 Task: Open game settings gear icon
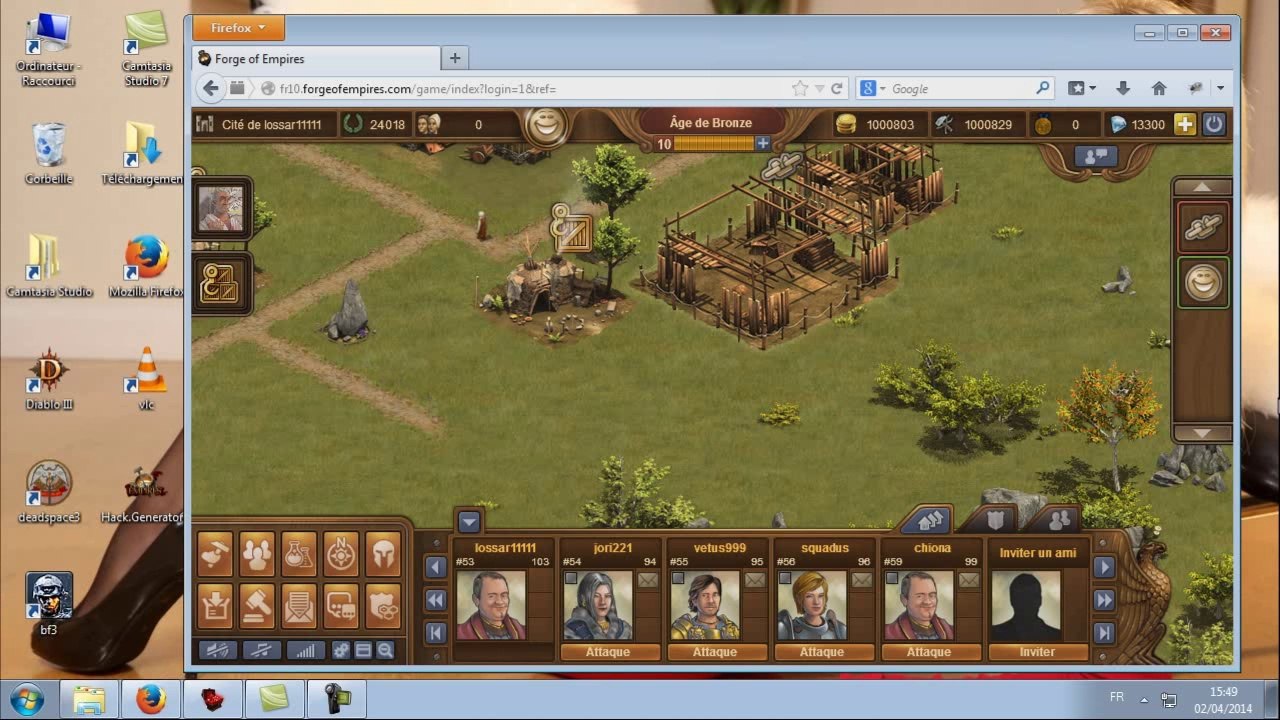[341, 650]
